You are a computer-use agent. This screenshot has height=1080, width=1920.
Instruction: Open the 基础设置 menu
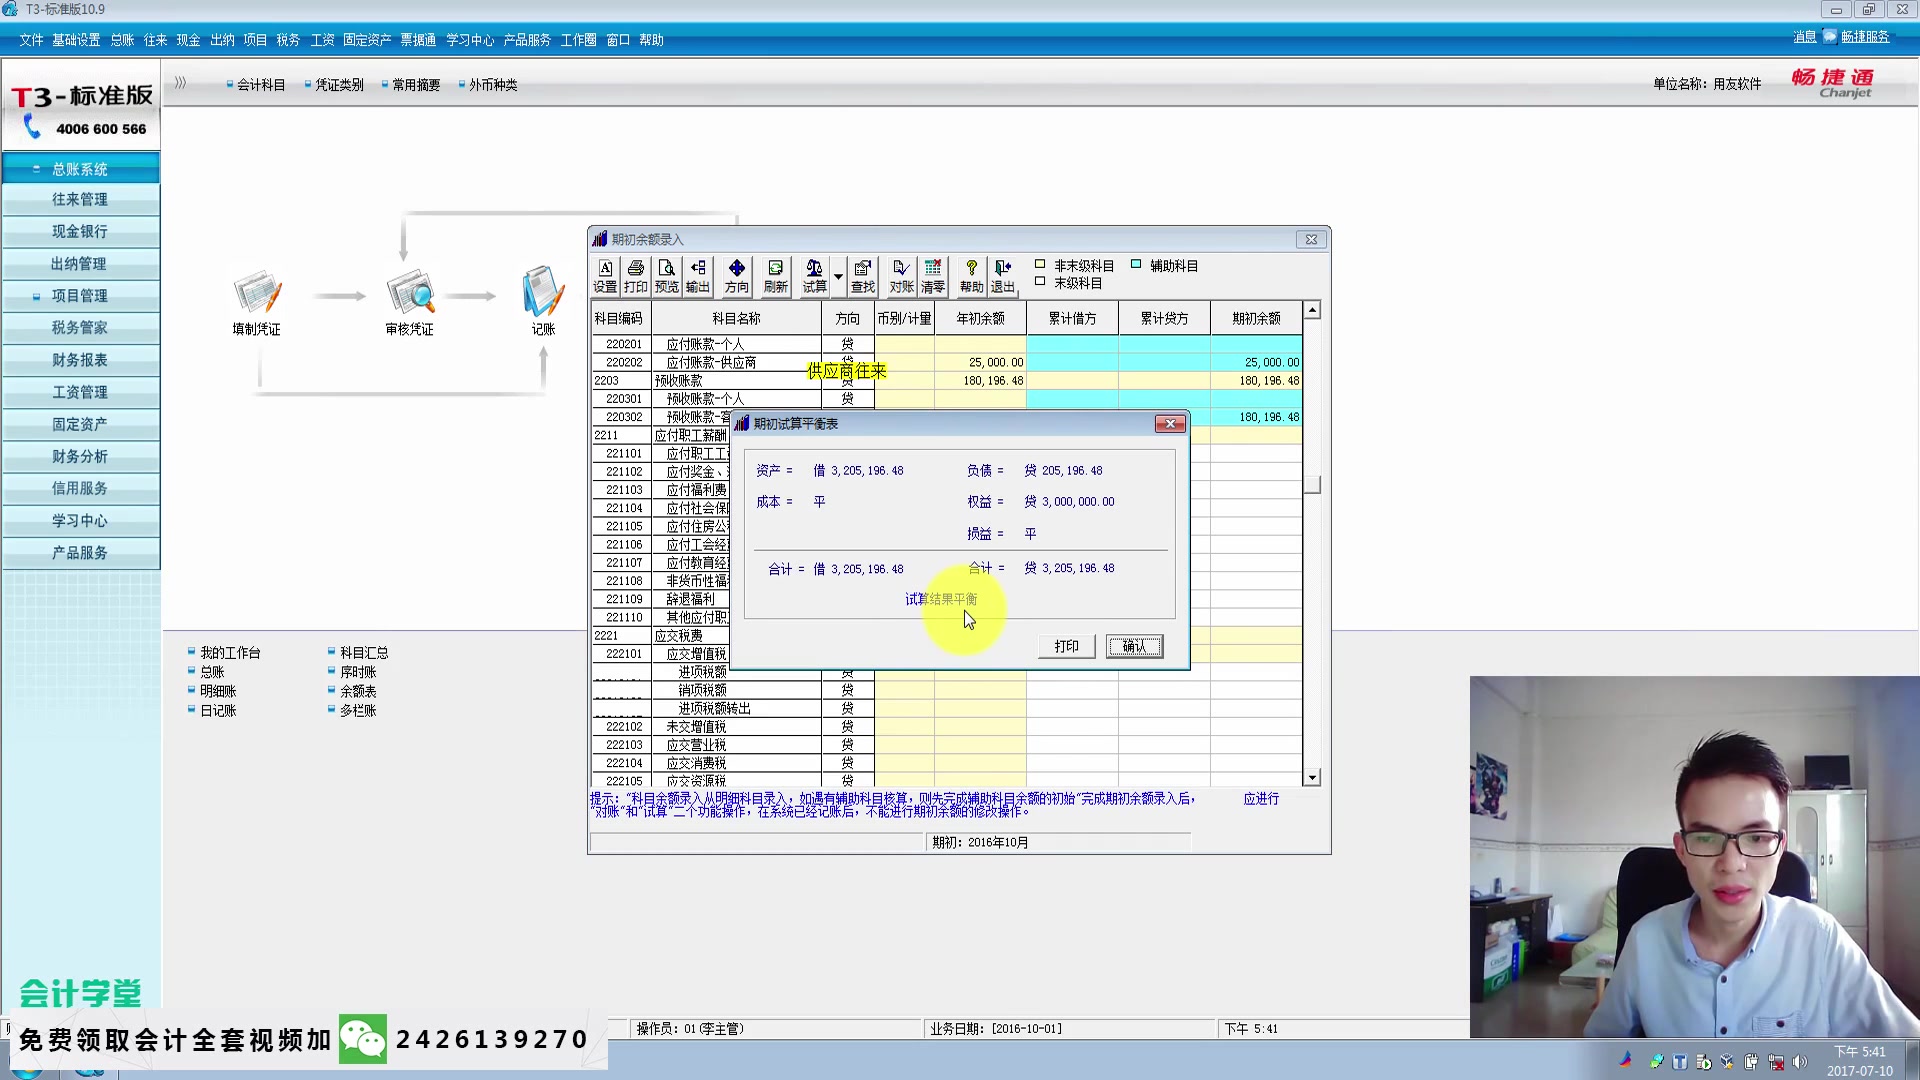[76, 40]
